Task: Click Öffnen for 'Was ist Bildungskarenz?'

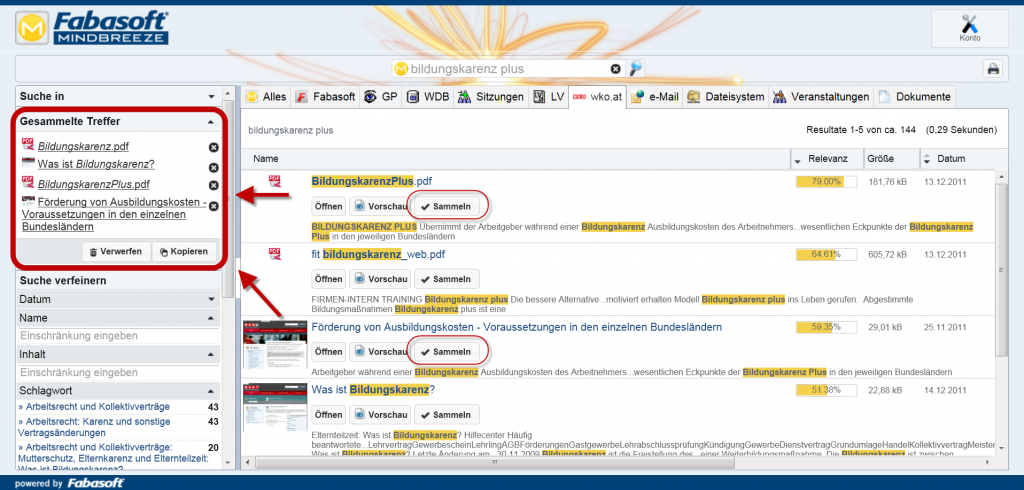Action: tap(328, 415)
